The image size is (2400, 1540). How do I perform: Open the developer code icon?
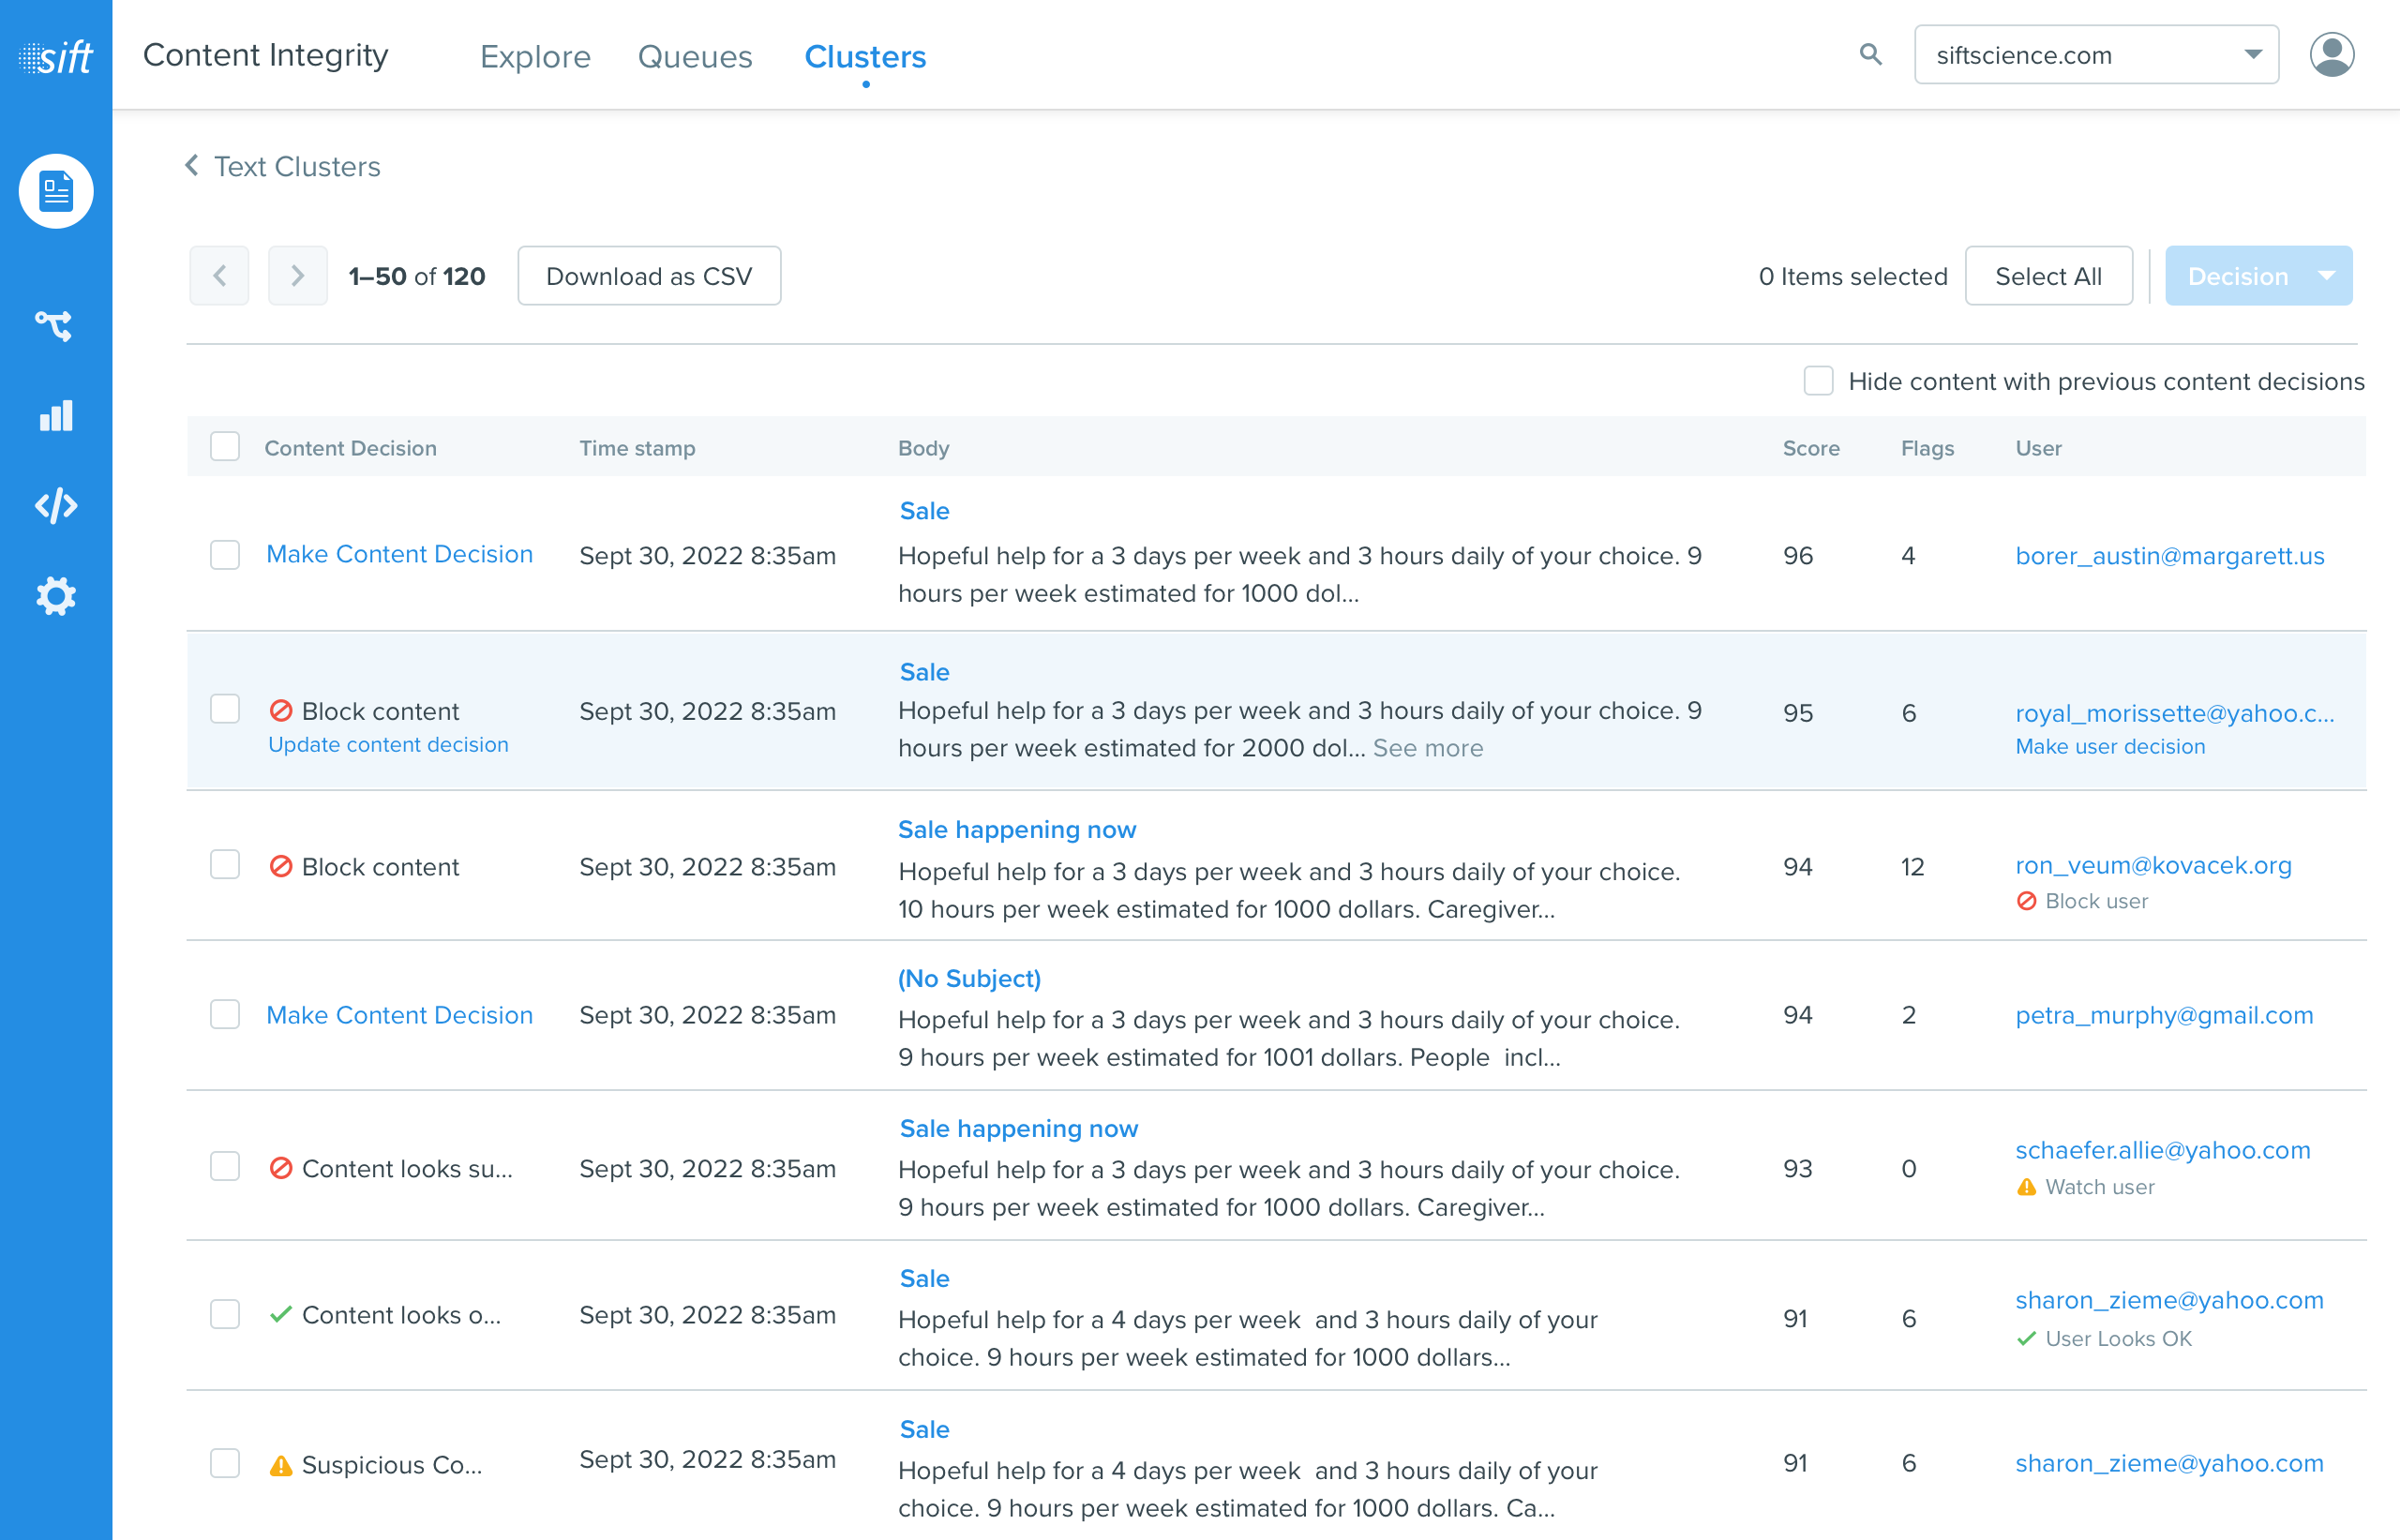[56, 506]
